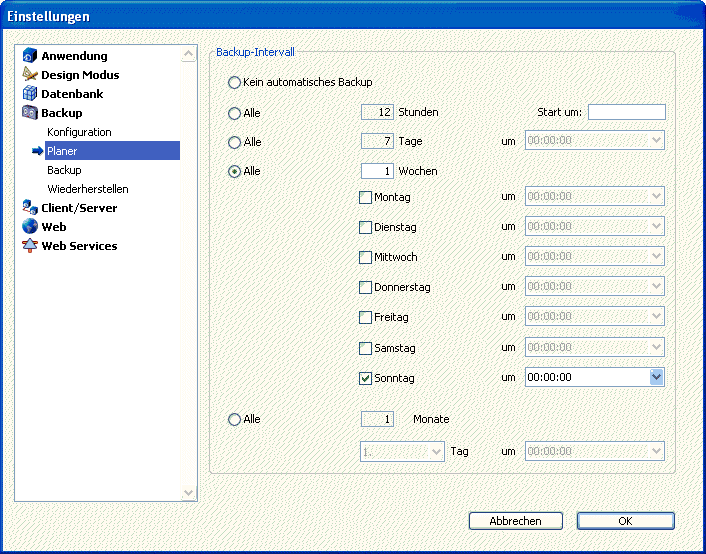Screen dimensions: 706x554
Task: Click the Web Services icon
Action: click(x=30, y=246)
